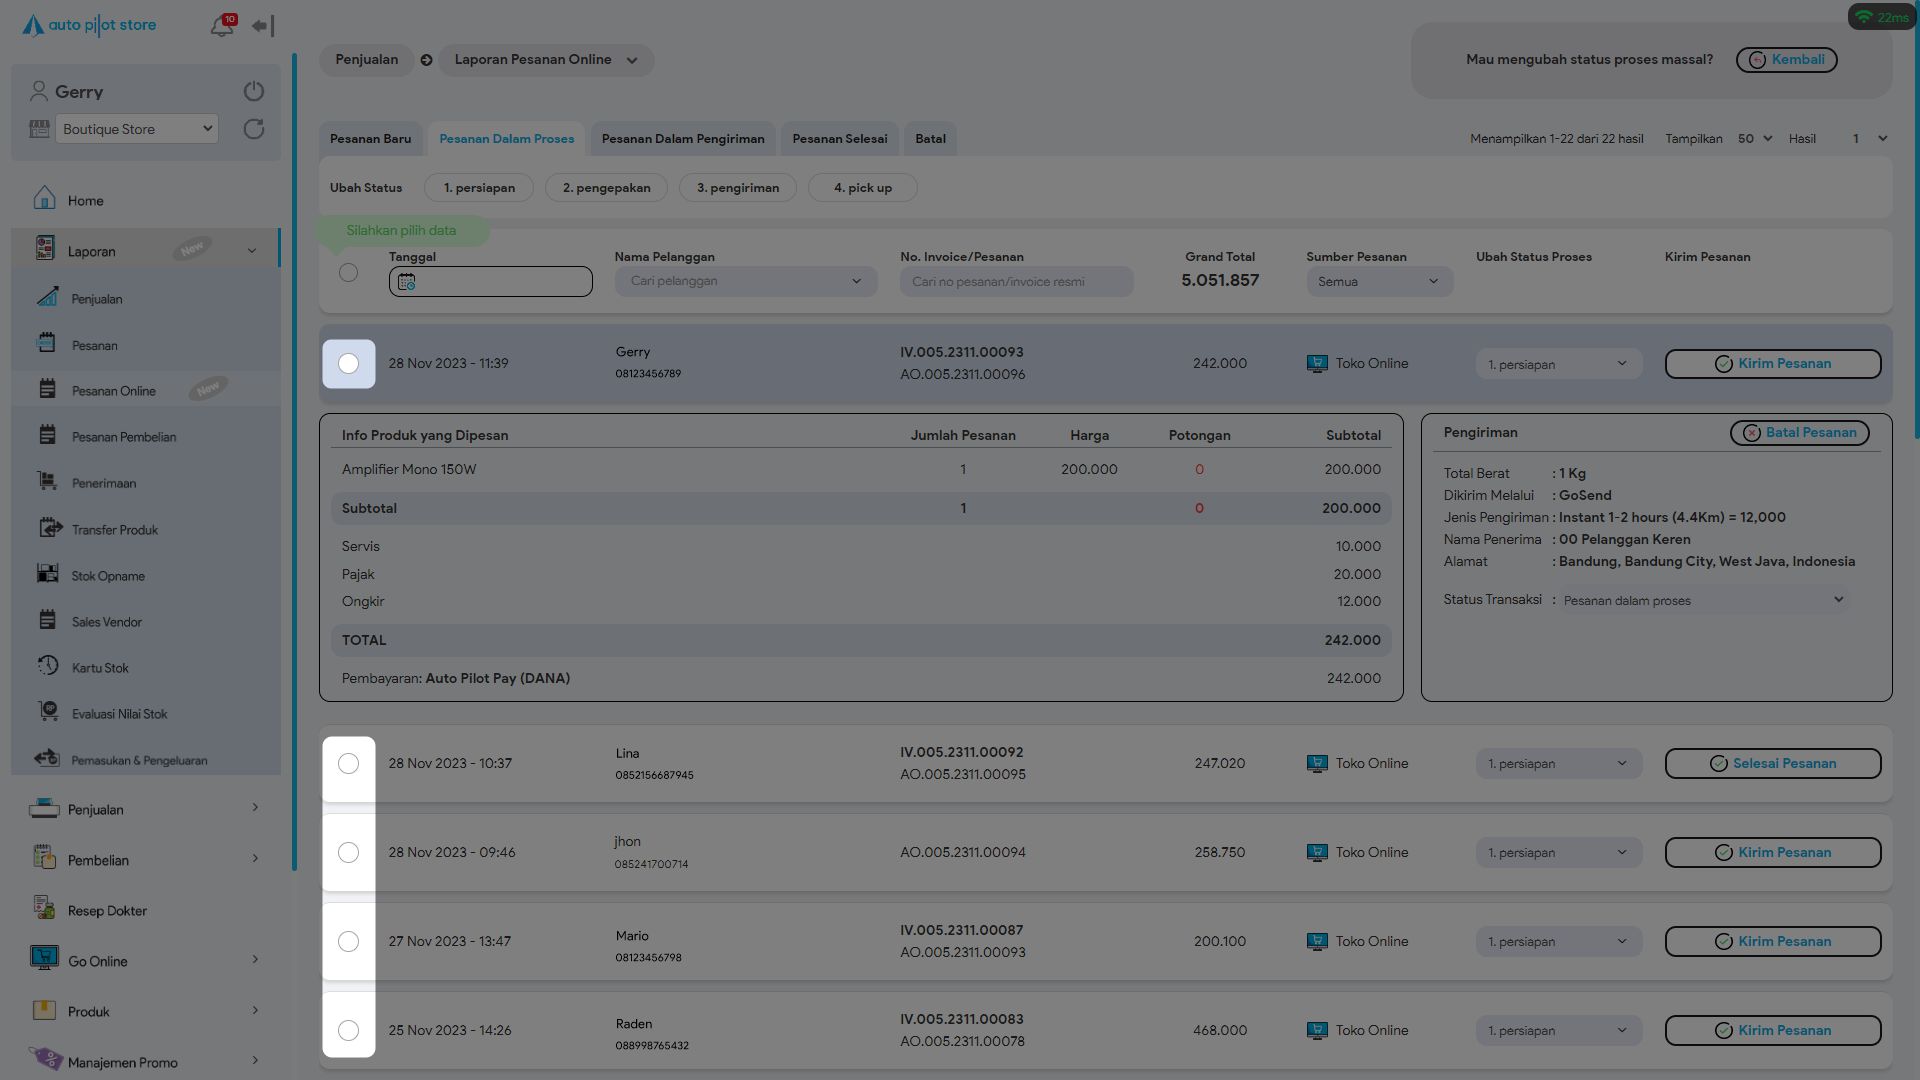Open Home from the sidebar icon

[44, 199]
